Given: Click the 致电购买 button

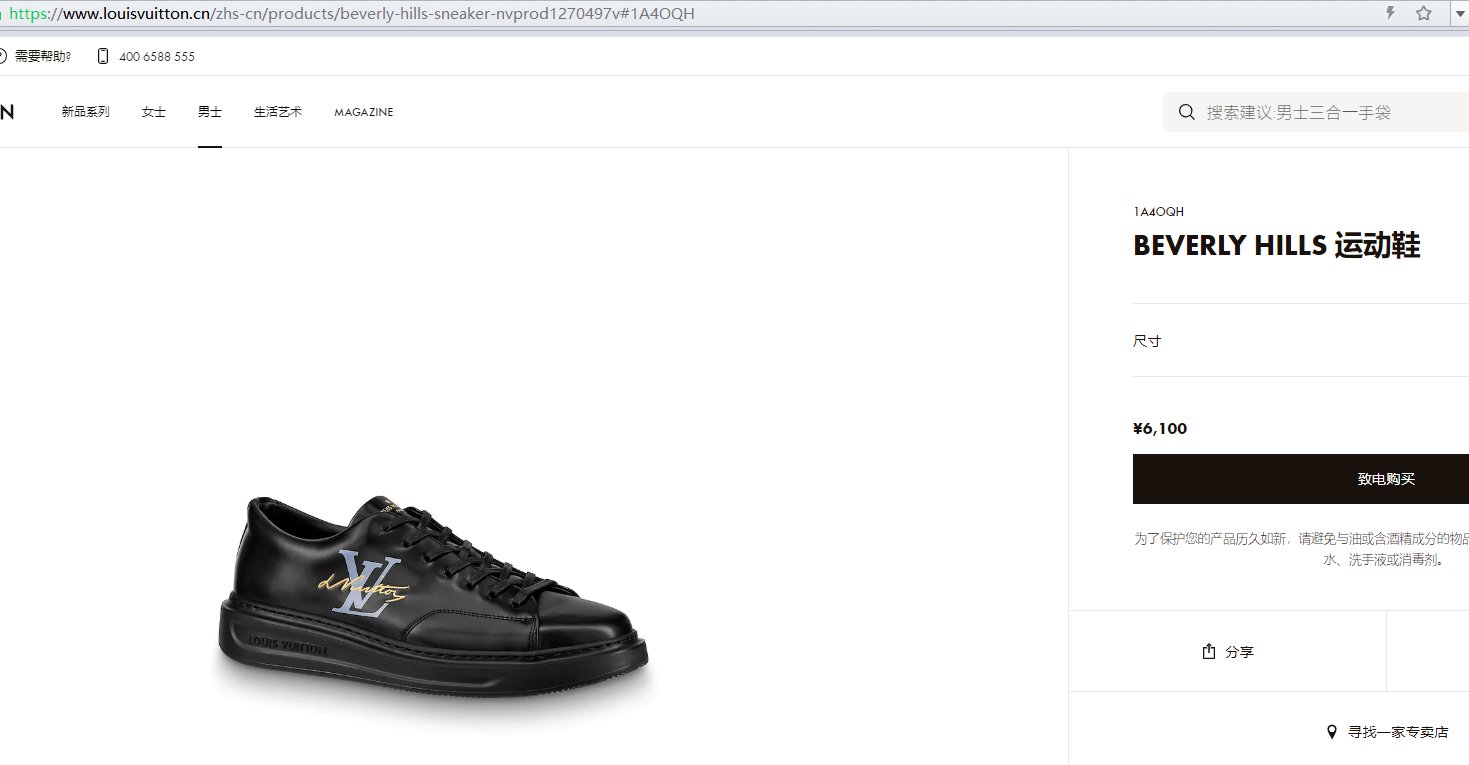Looking at the screenshot, I should (1301, 479).
